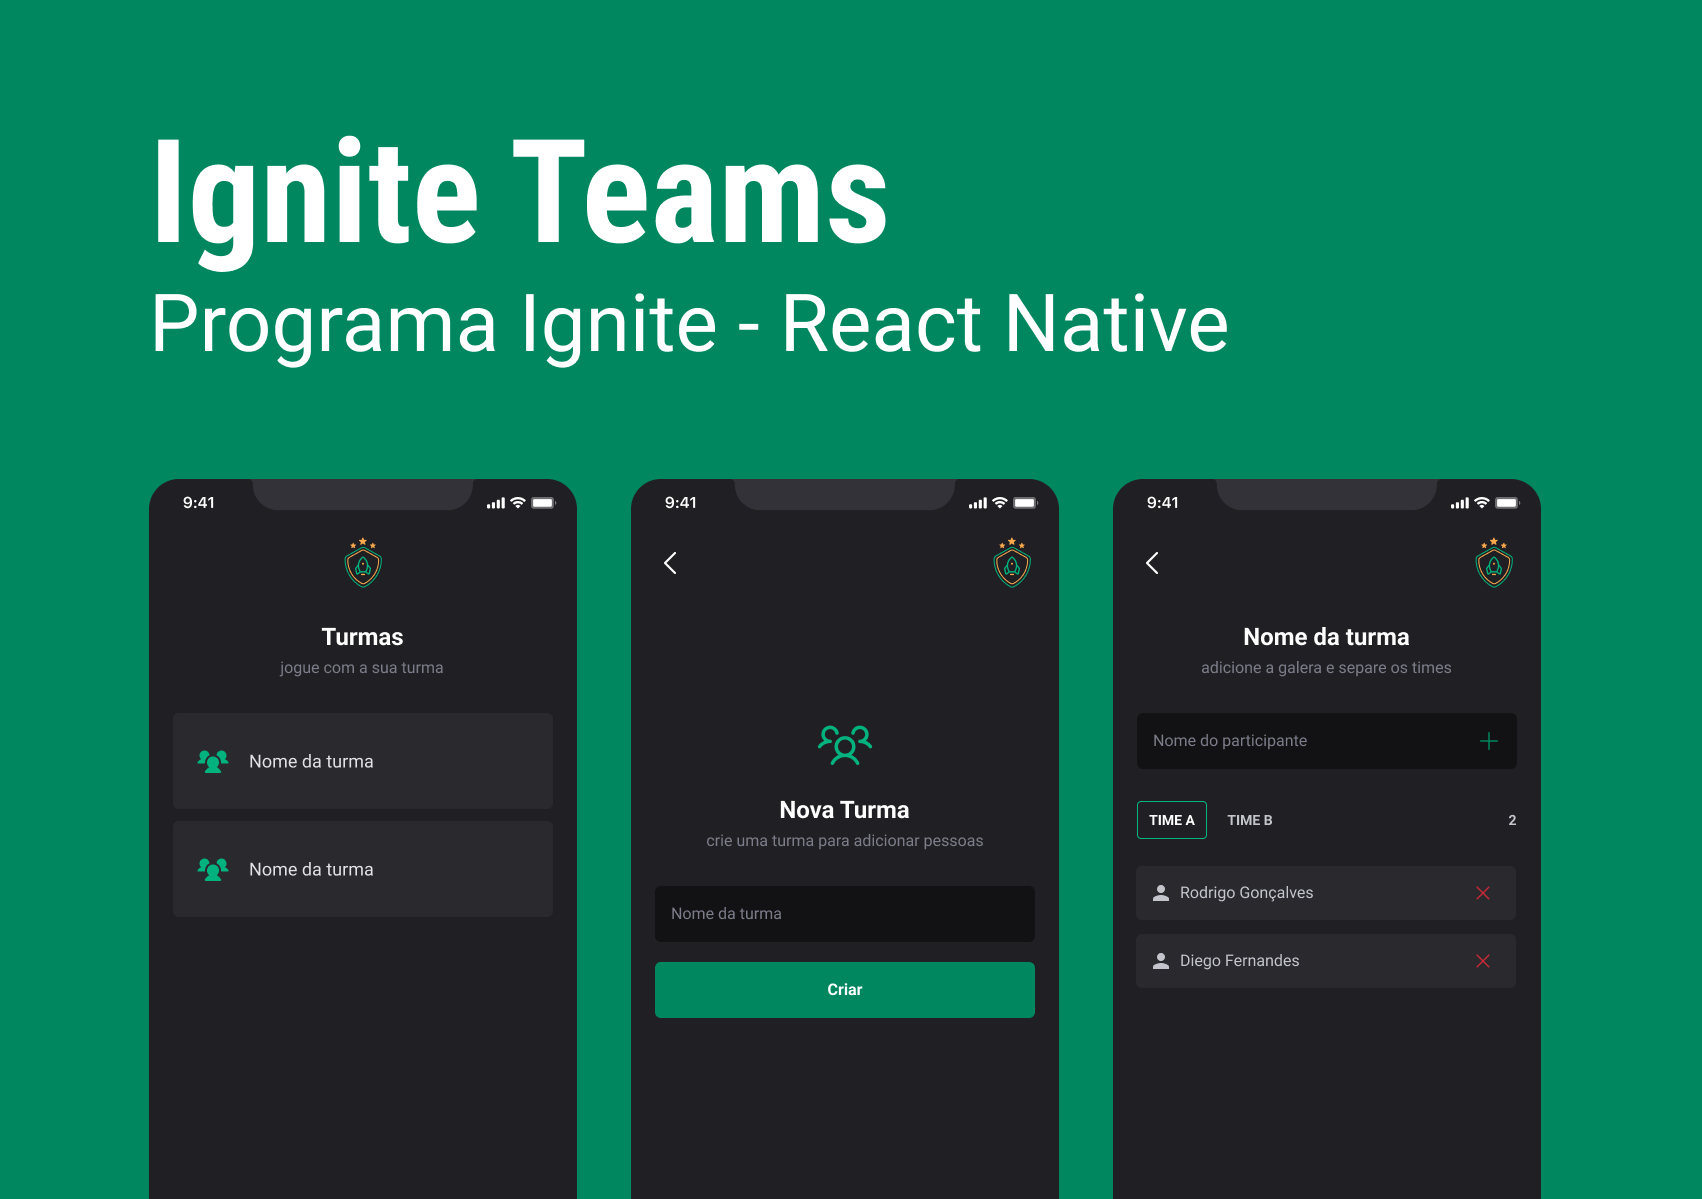Viewport: 1702px width, 1199px height.
Task: Click the shield logo on Nome da turma screen
Action: [x=1494, y=563]
